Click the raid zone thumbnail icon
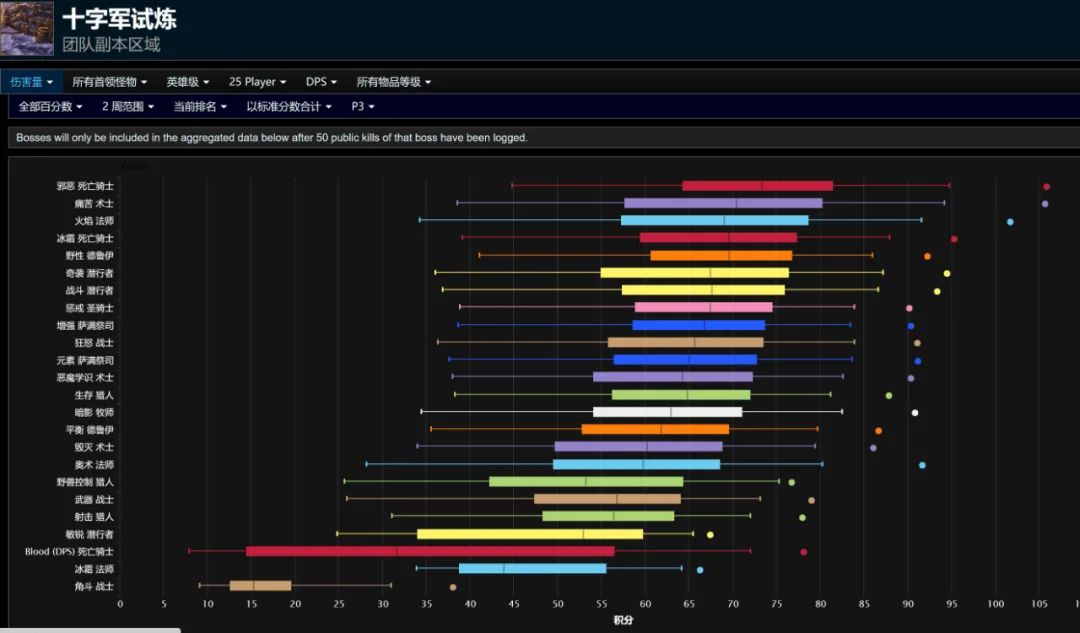 tap(27, 28)
